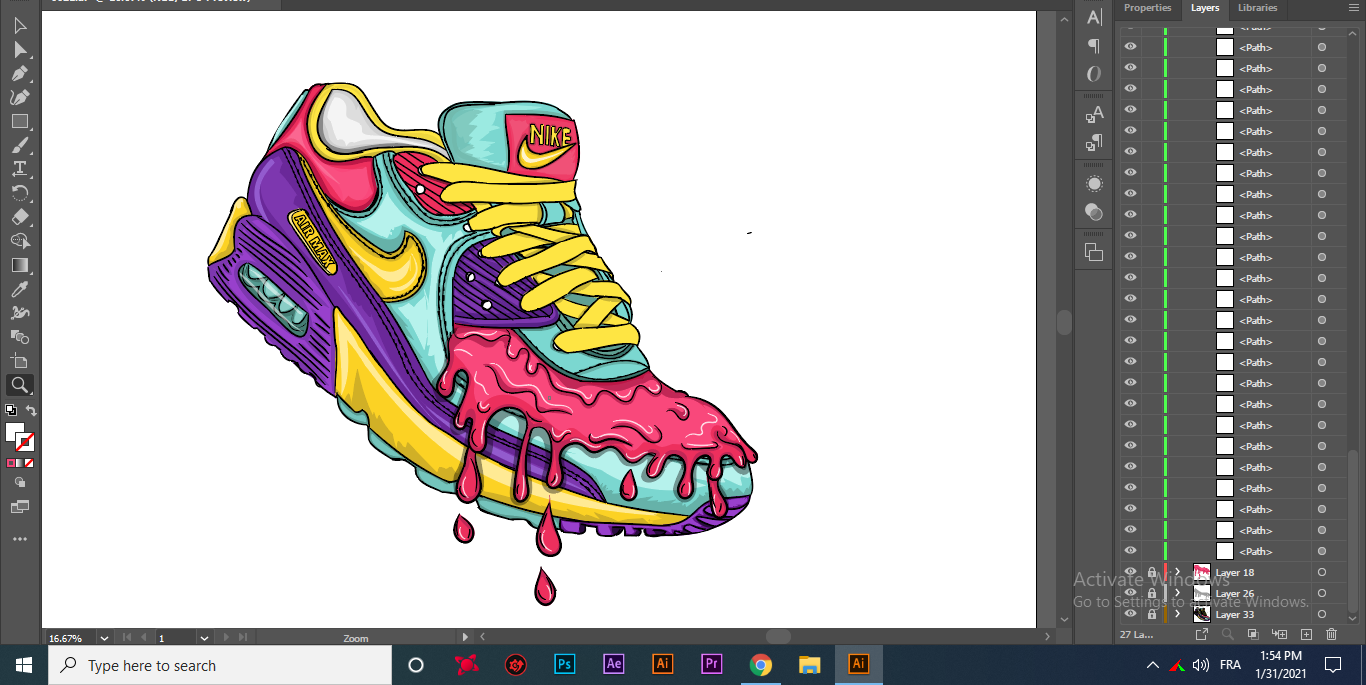Click the canvas horizontal scrollbar thumb
Image resolution: width=1366 pixels, height=685 pixels.
tap(778, 637)
